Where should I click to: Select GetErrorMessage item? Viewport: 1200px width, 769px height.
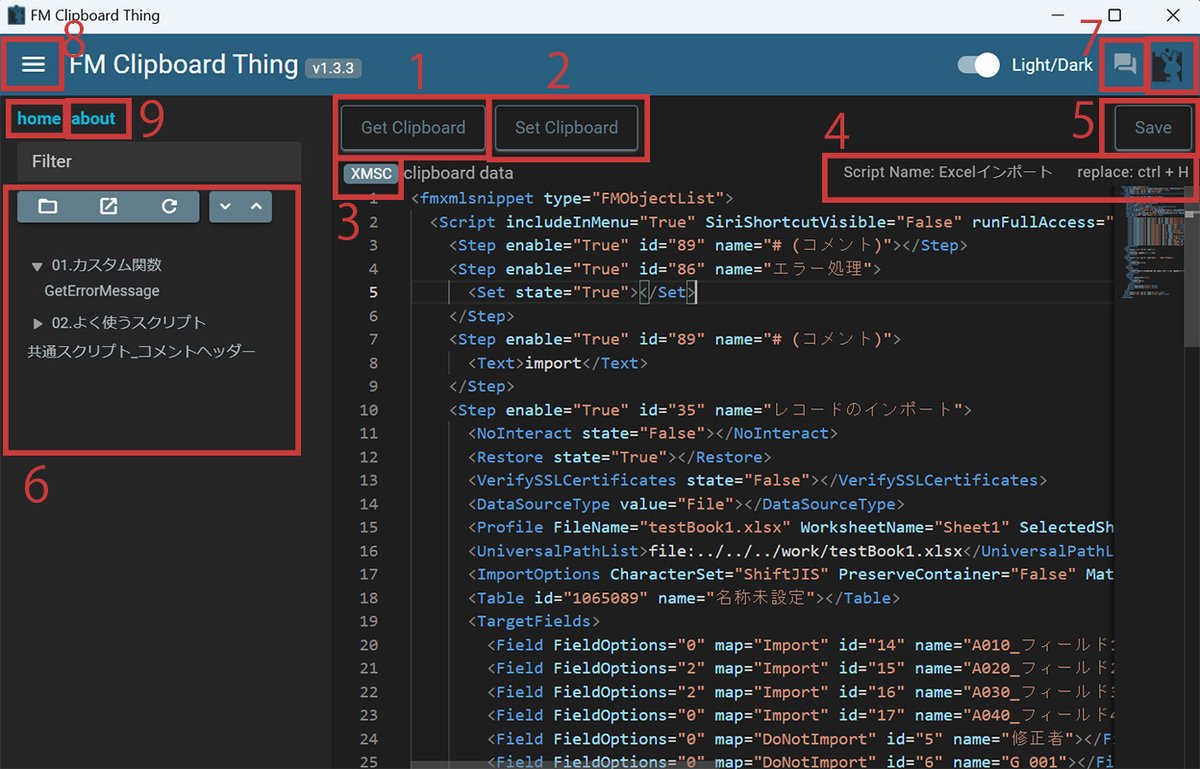pyautogui.click(x=102, y=291)
